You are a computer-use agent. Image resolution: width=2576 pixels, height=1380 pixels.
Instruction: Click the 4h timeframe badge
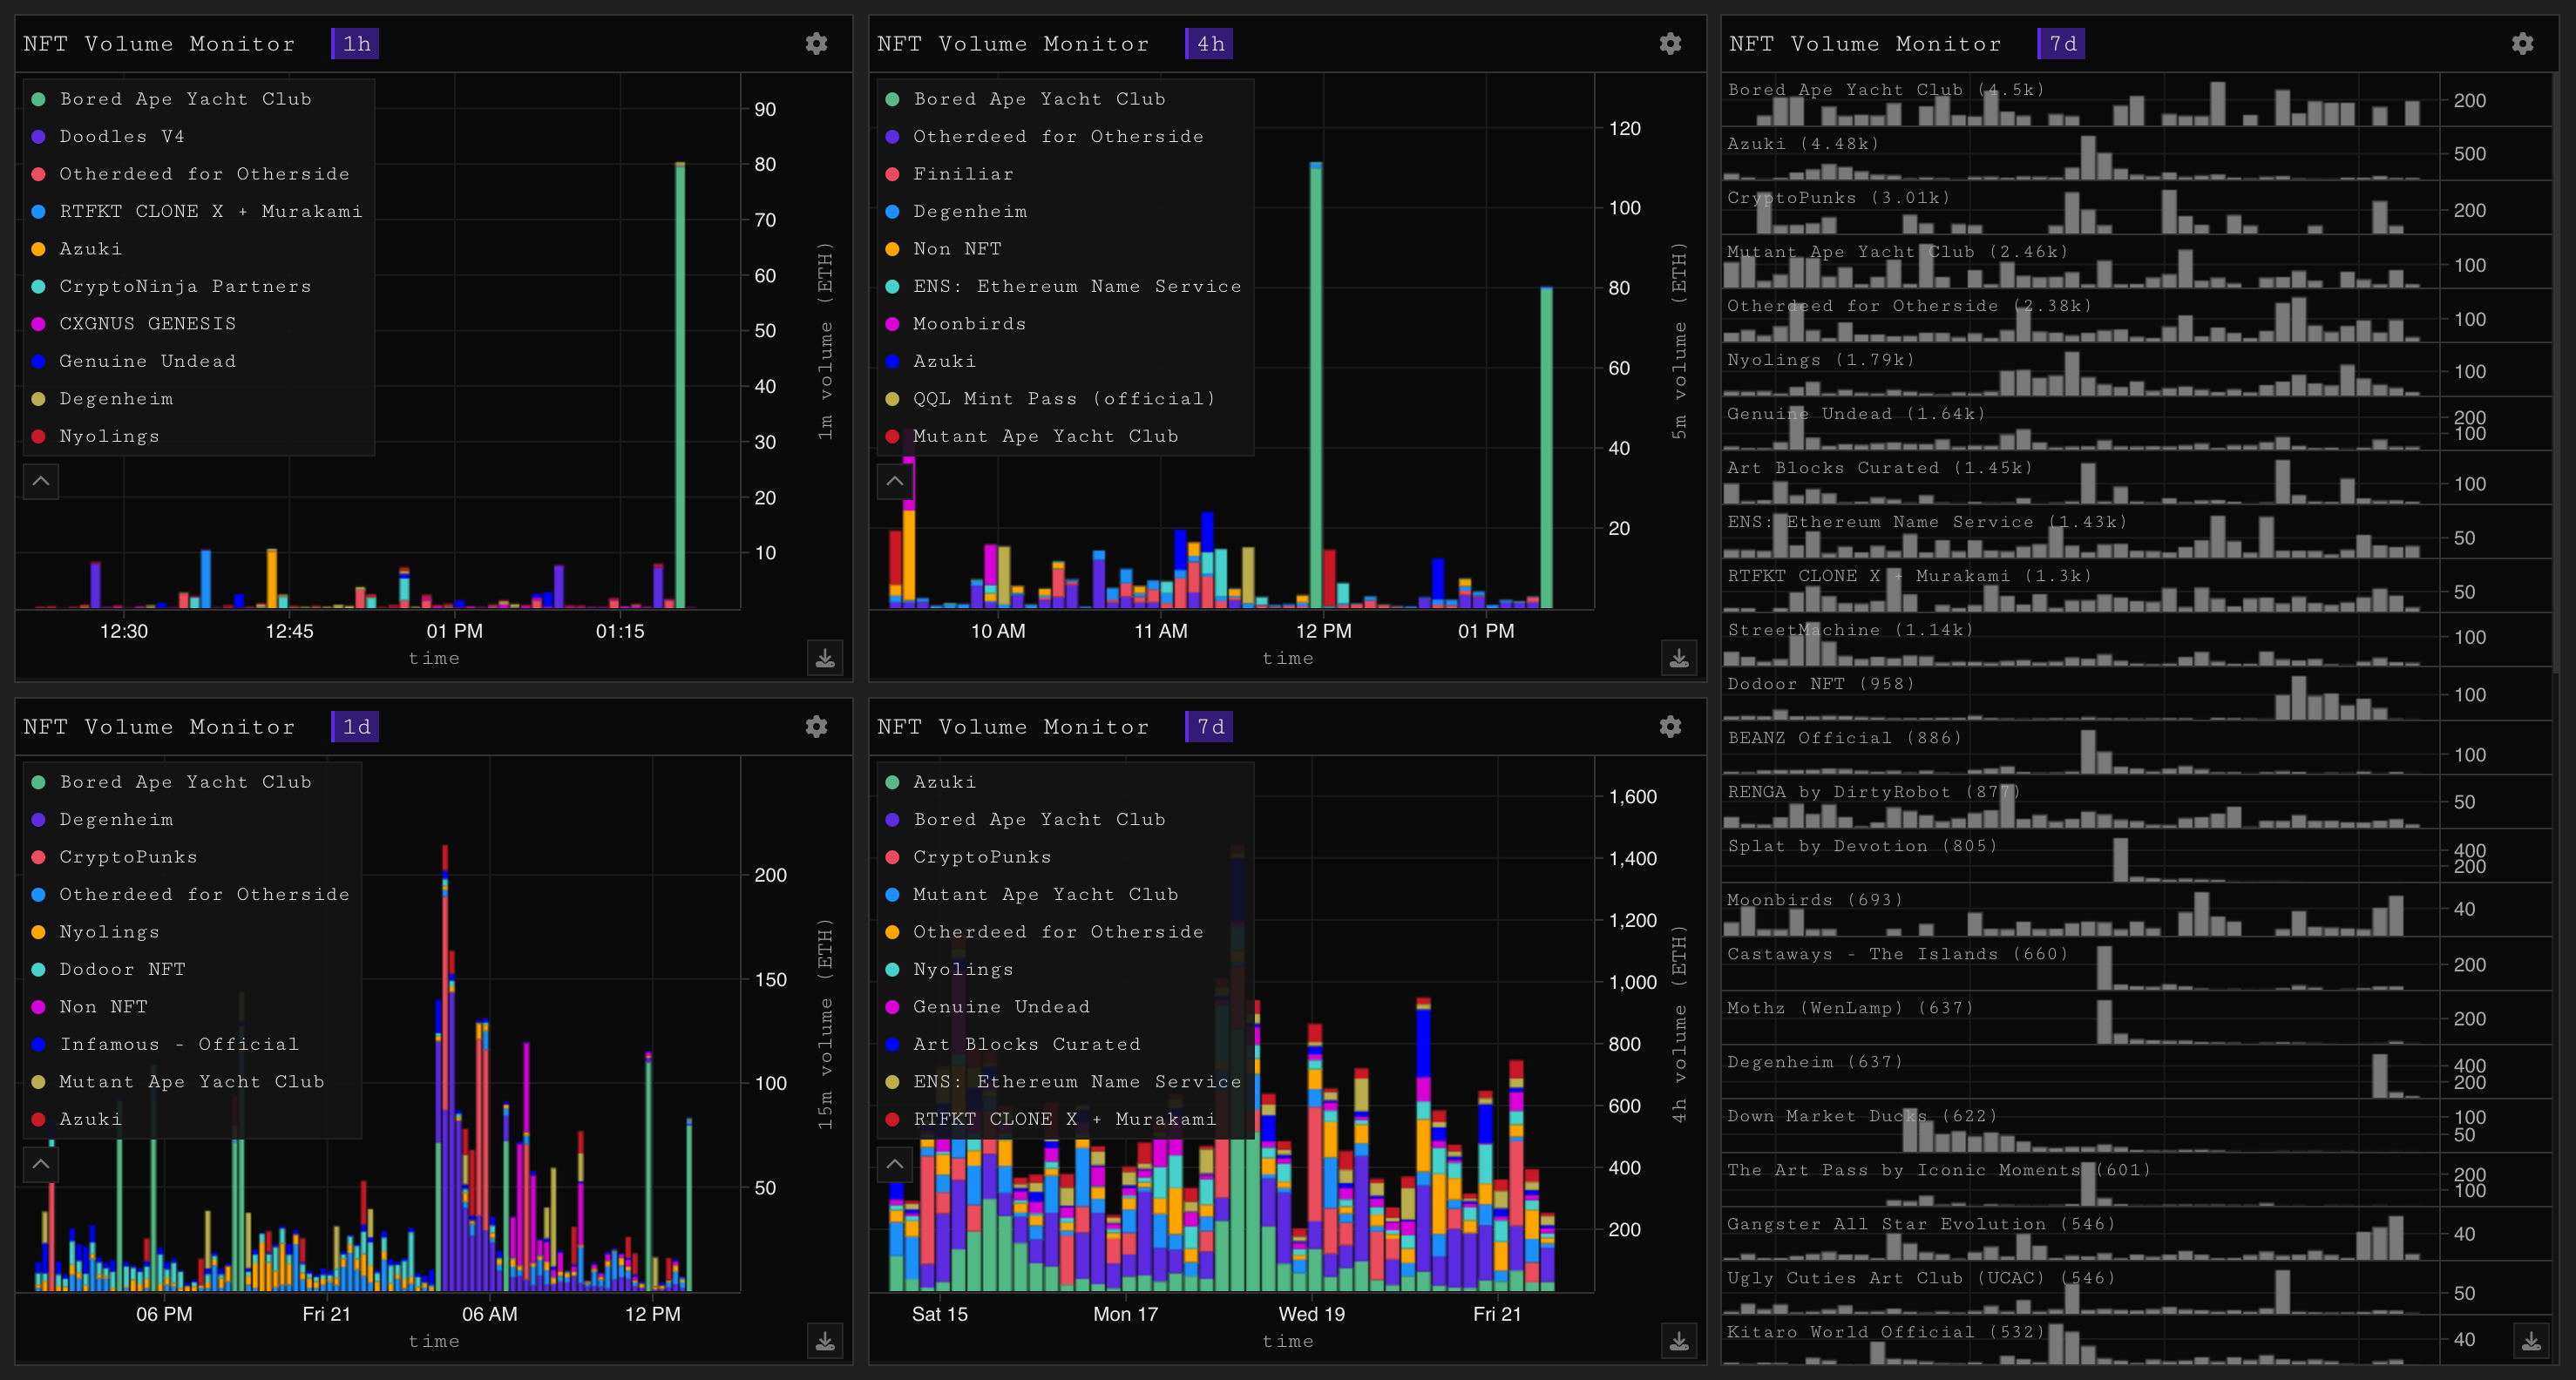(x=1210, y=43)
